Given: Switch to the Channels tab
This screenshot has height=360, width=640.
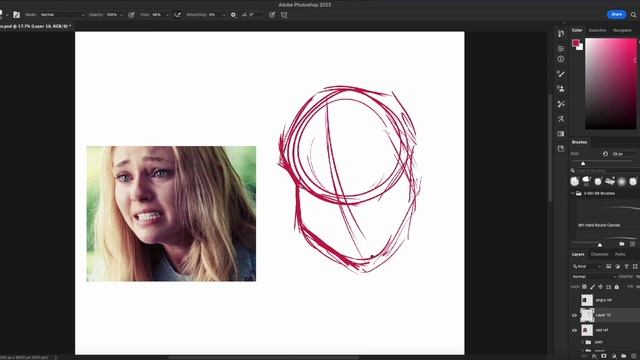Looking at the screenshot, I should [x=599, y=254].
